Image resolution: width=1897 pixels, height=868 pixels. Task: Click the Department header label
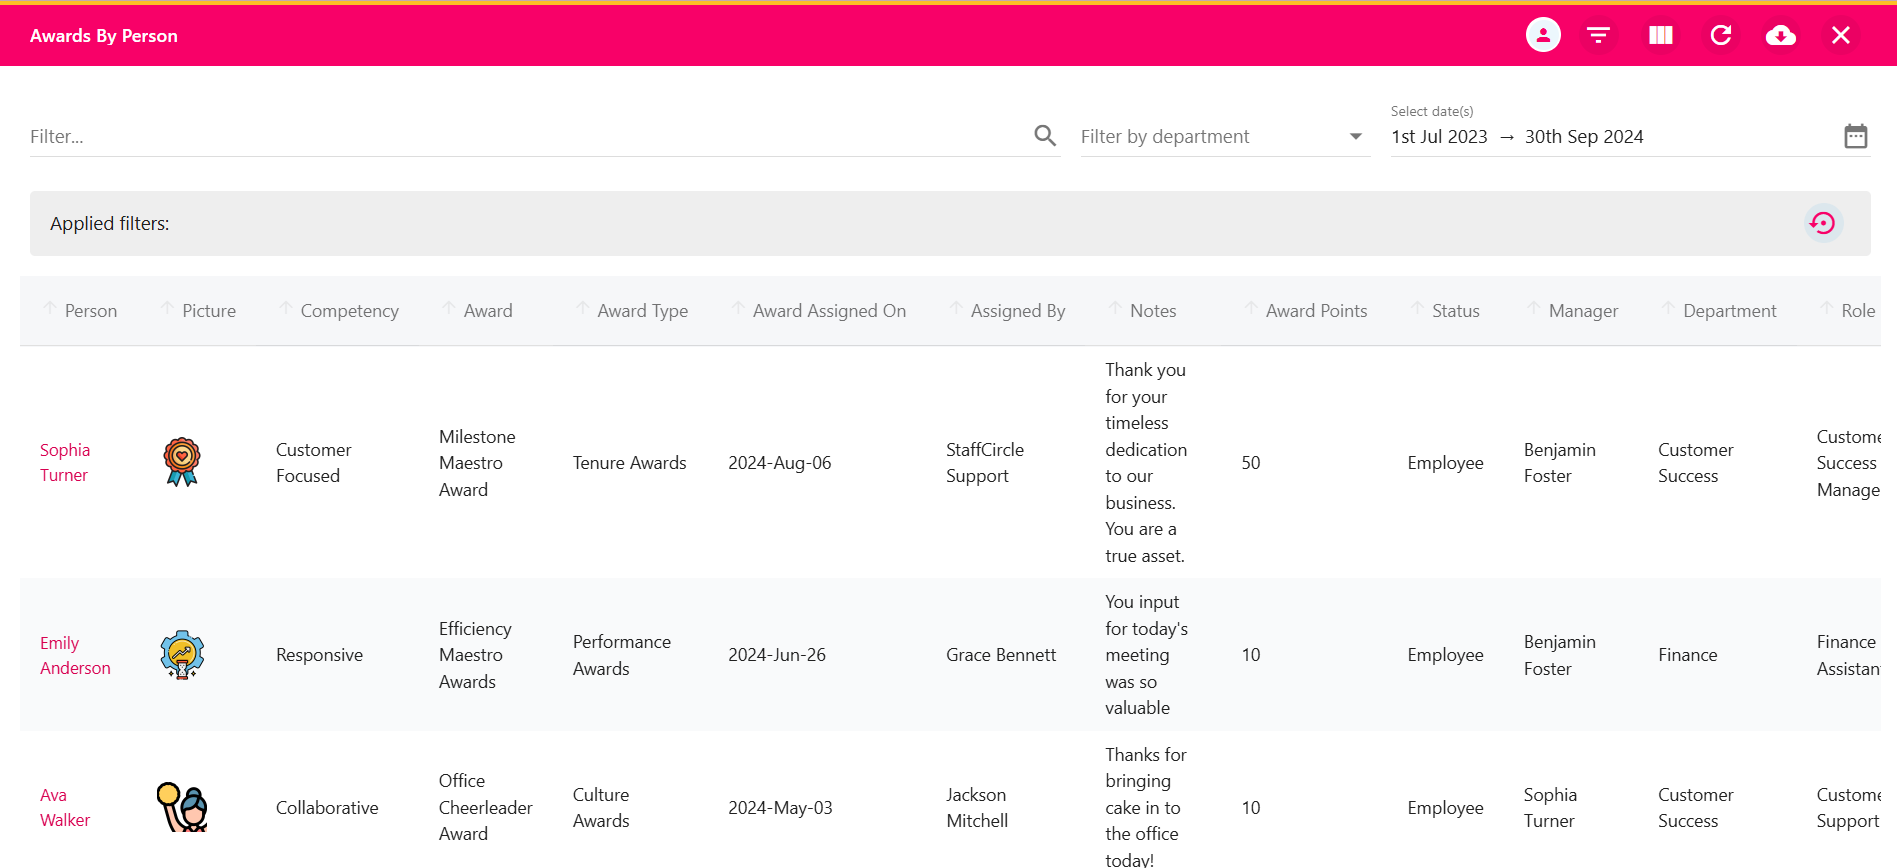1730,311
